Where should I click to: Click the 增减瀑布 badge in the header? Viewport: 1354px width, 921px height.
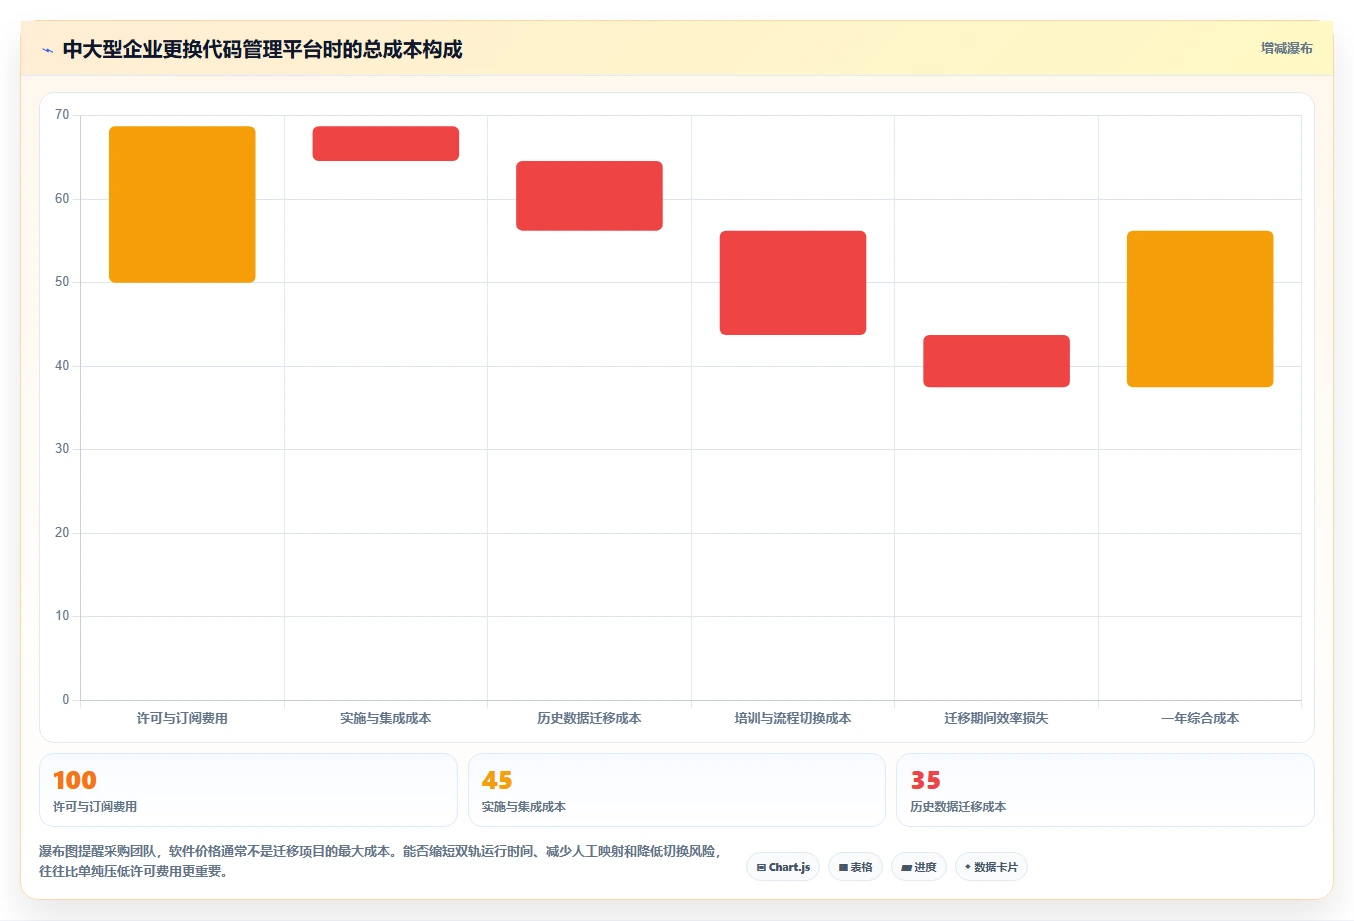click(x=1286, y=48)
